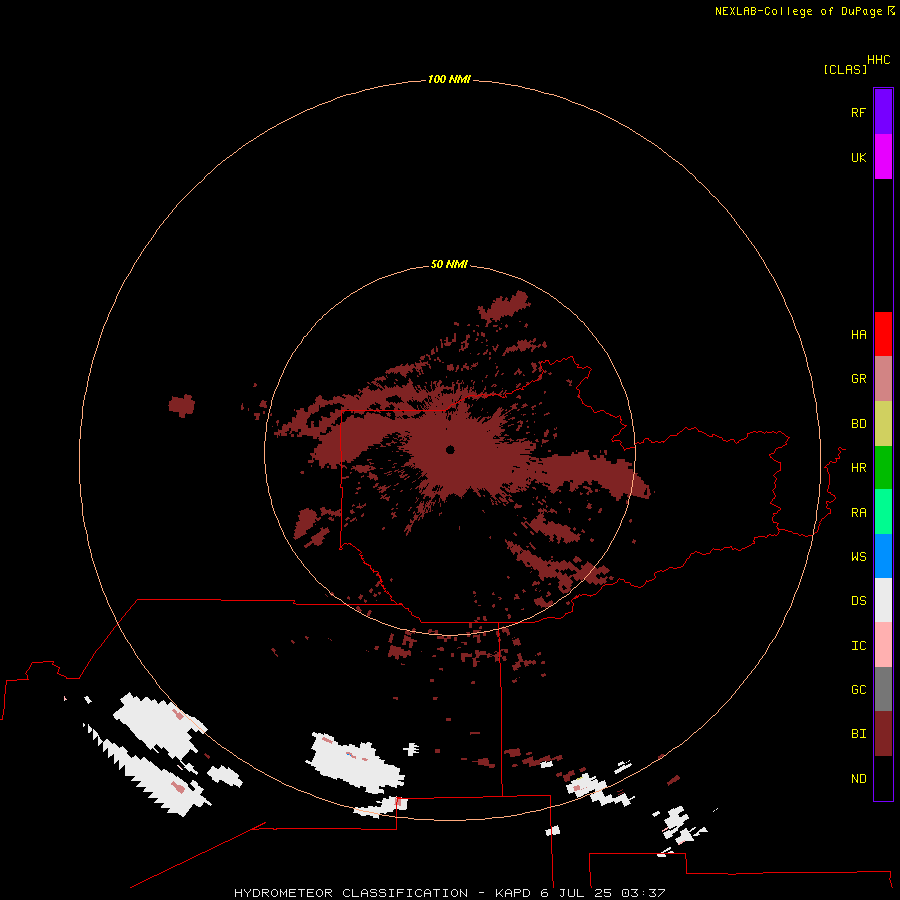The image size is (900, 900).
Task: Click the 'WS' legend label
Action: tap(858, 556)
